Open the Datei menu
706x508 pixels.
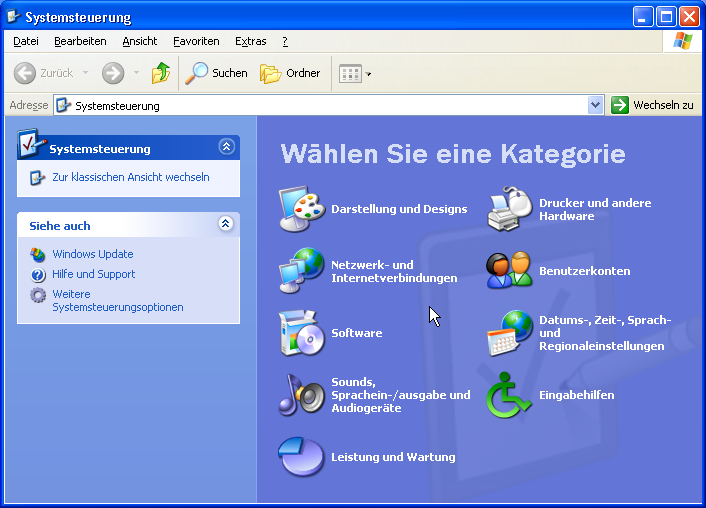point(26,41)
